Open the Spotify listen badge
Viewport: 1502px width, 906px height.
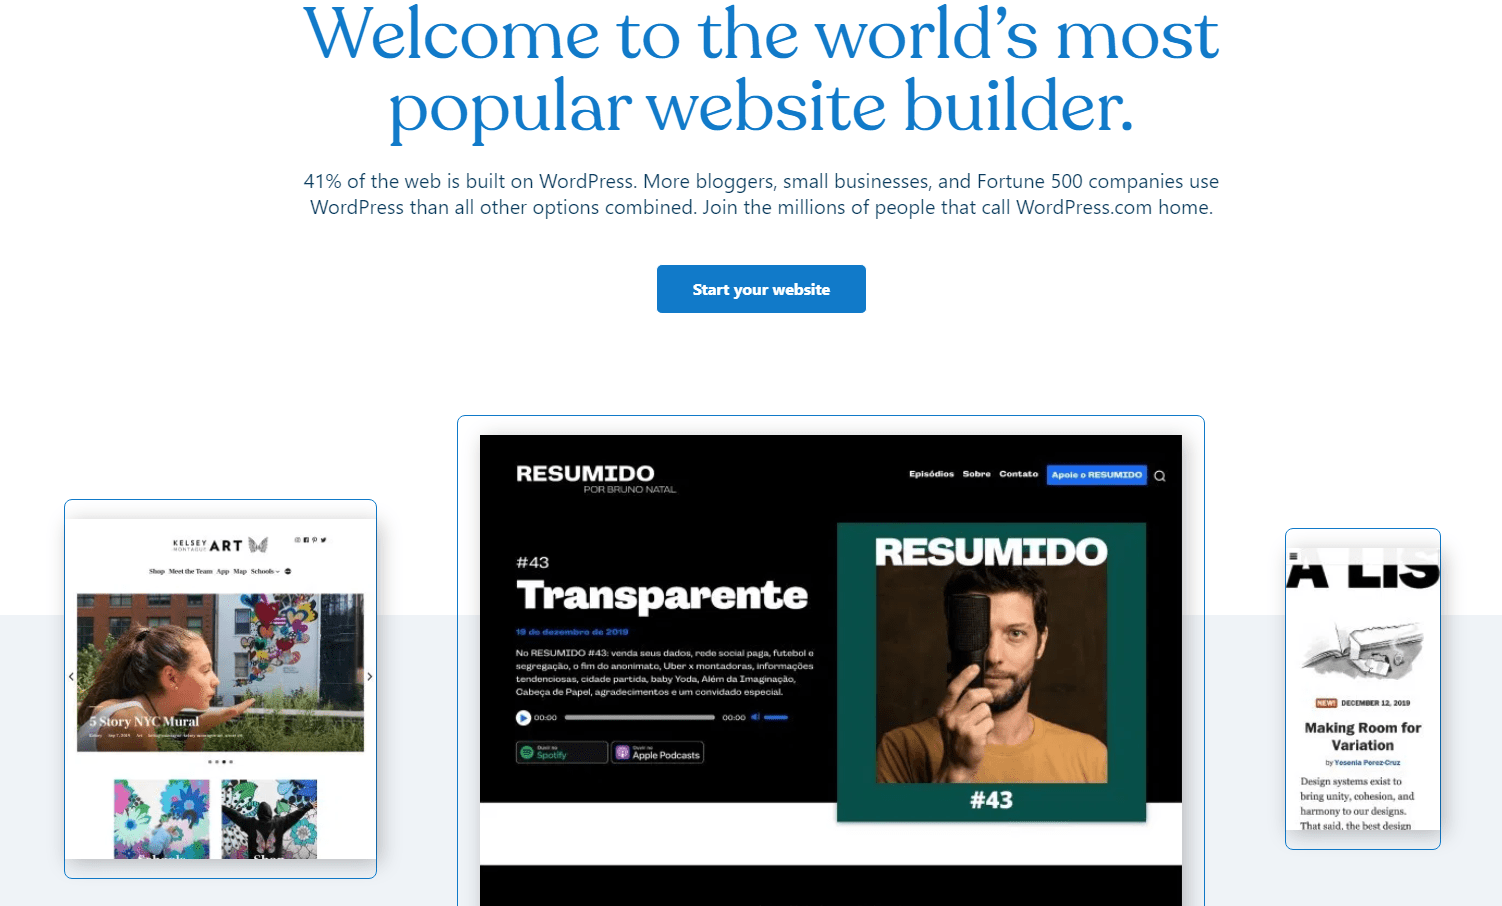[x=561, y=752]
